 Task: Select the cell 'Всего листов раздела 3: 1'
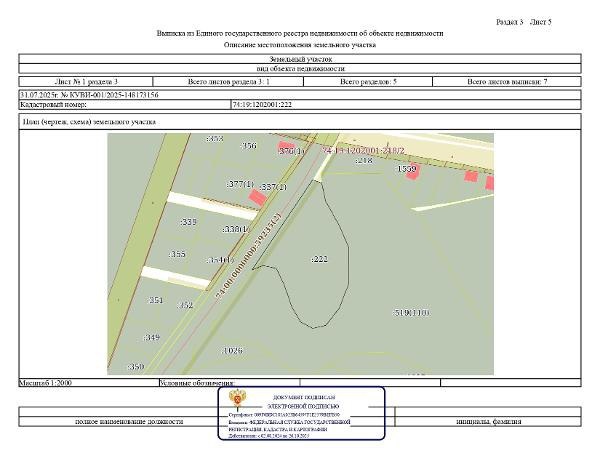[228, 81]
